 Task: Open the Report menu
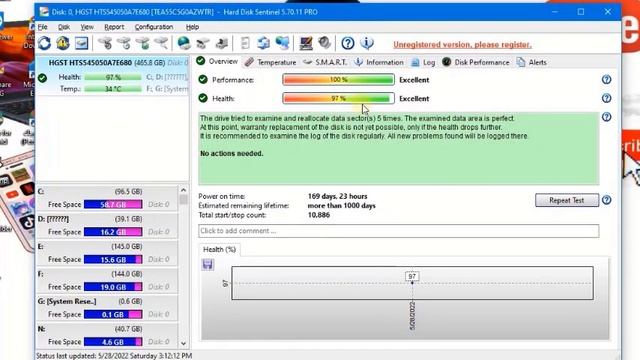114,27
